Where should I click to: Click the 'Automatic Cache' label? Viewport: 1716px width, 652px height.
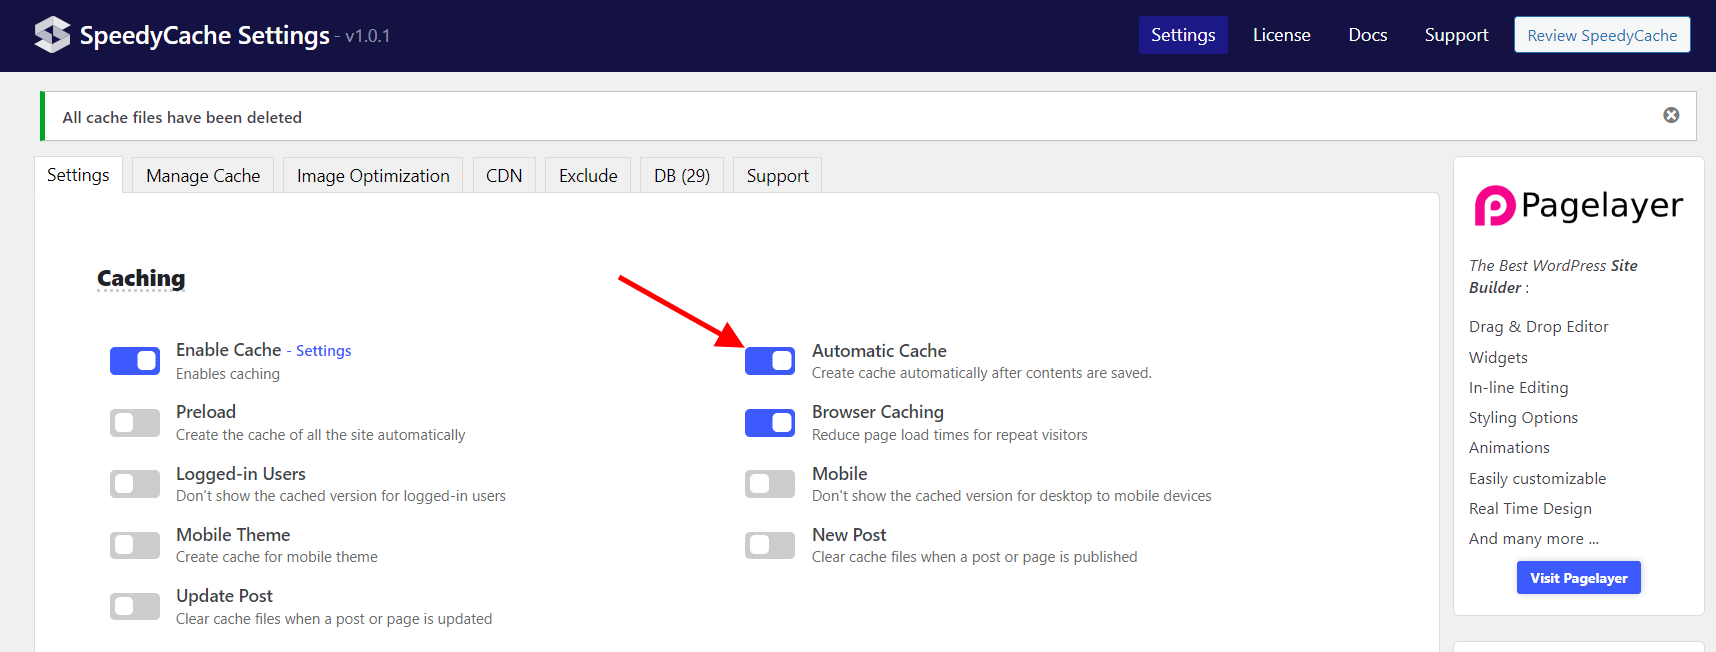[879, 351]
